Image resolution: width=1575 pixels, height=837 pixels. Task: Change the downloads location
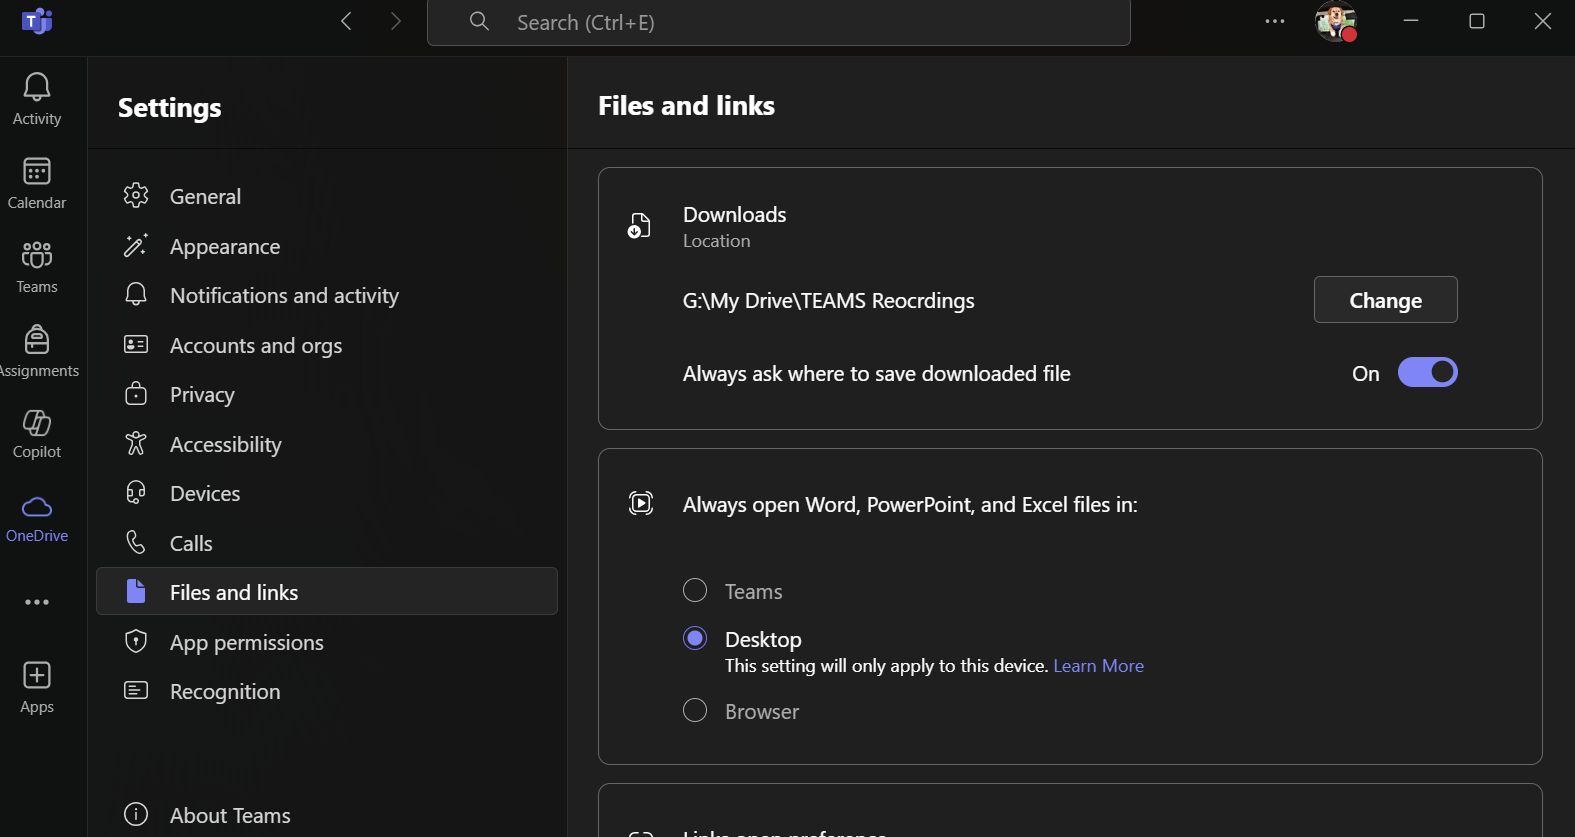[x=1385, y=300]
